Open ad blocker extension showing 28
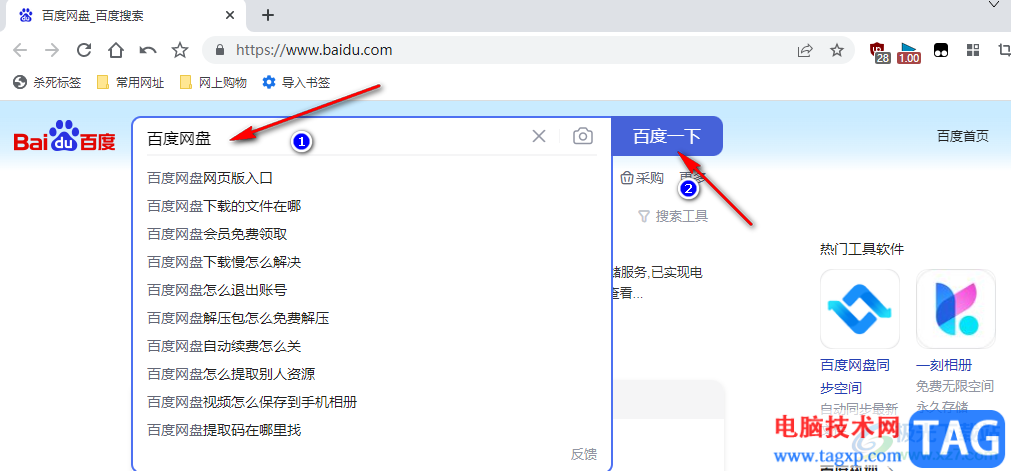 (x=879, y=52)
